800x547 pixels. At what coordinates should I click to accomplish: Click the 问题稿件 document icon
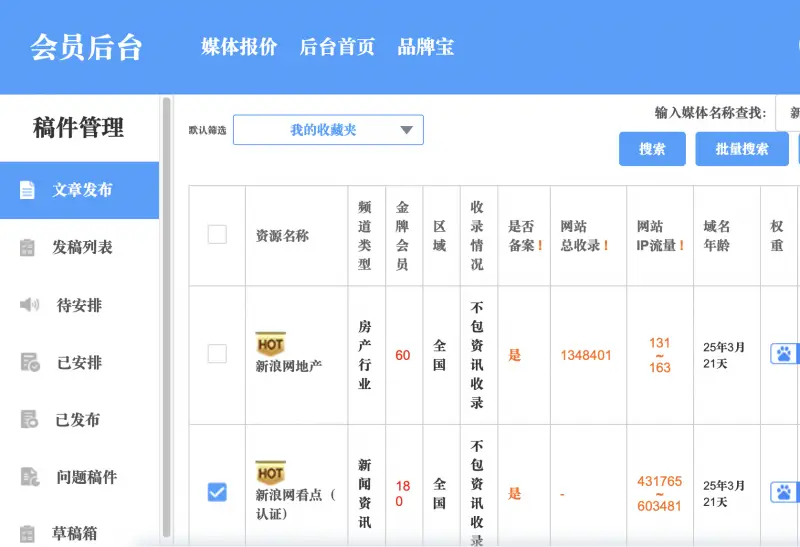(x=29, y=477)
